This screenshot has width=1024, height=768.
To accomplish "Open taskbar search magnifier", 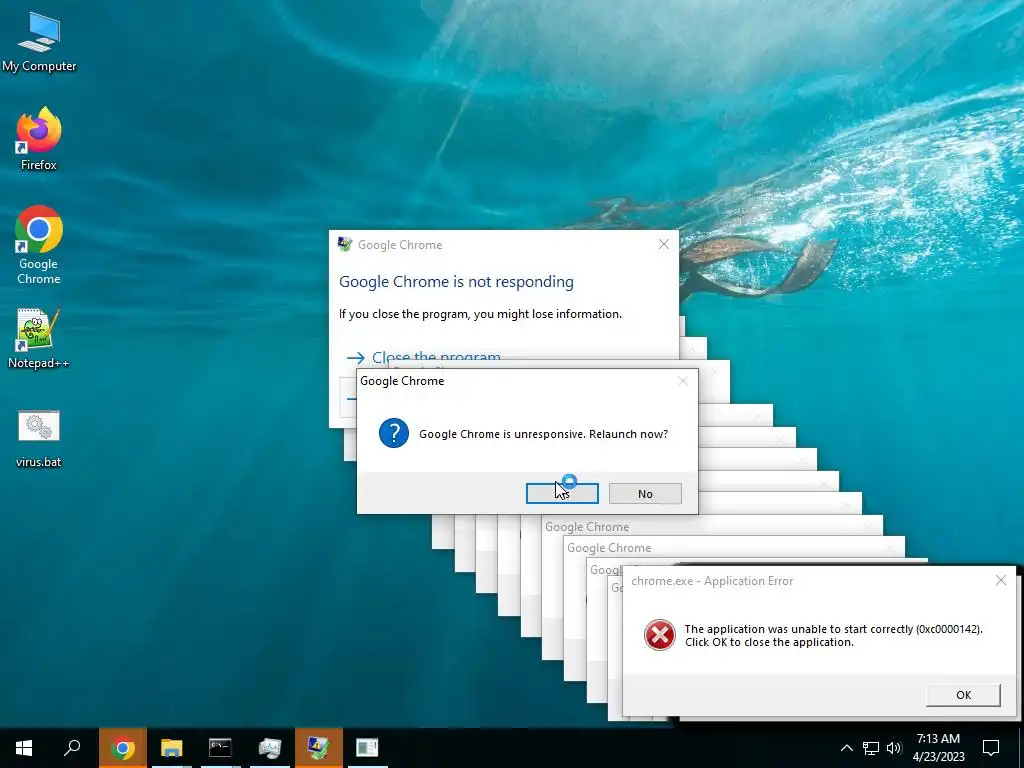I will (x=72, y=748).
